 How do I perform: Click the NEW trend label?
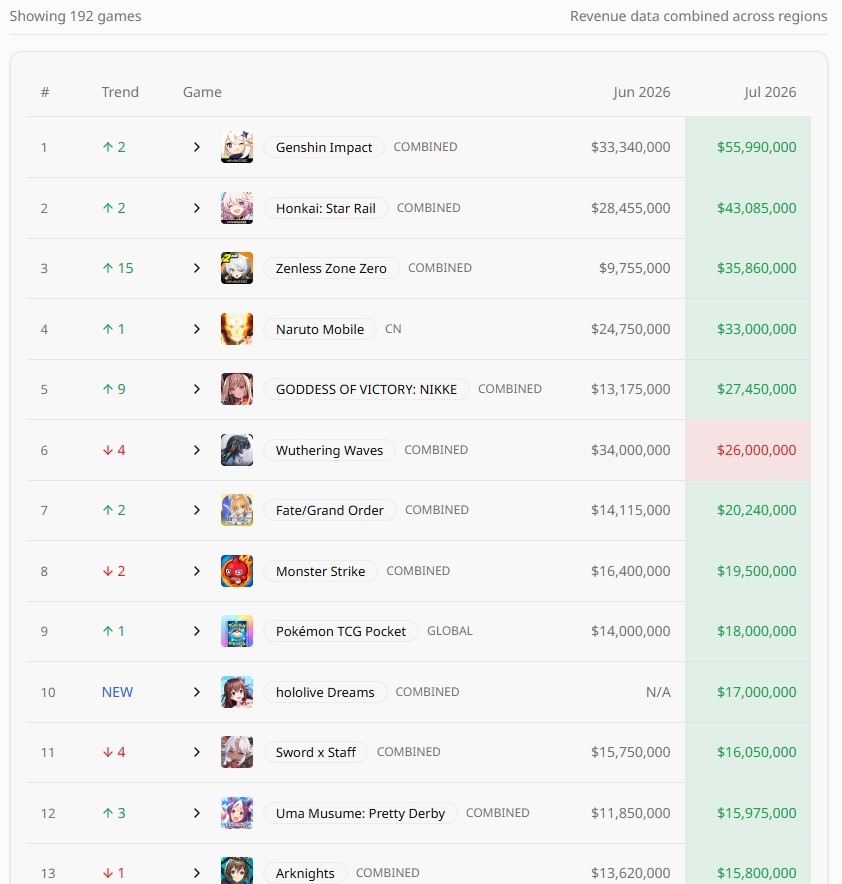[117, 692]
